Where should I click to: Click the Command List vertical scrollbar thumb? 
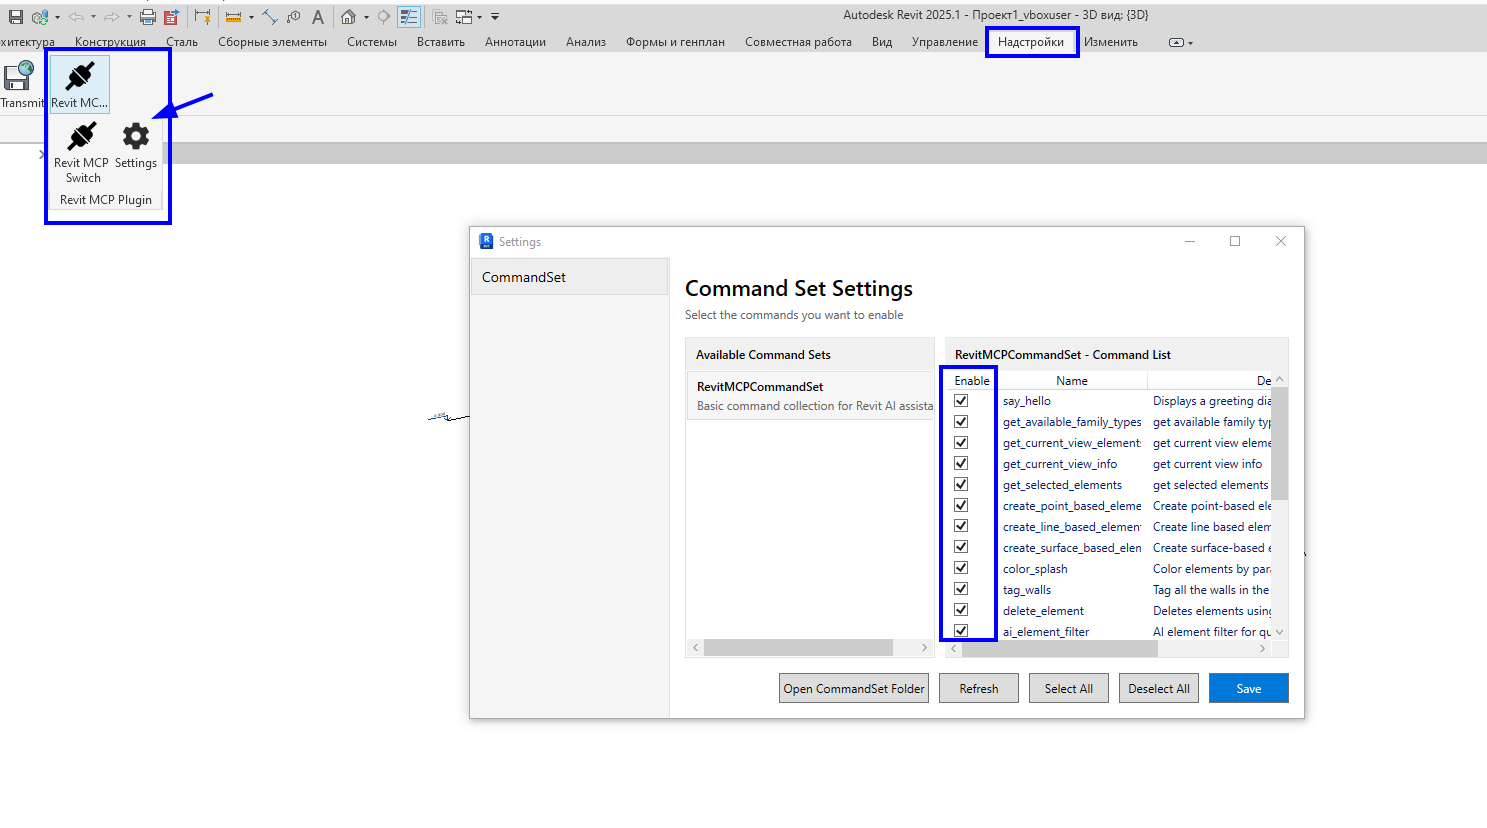(1280, 443)
